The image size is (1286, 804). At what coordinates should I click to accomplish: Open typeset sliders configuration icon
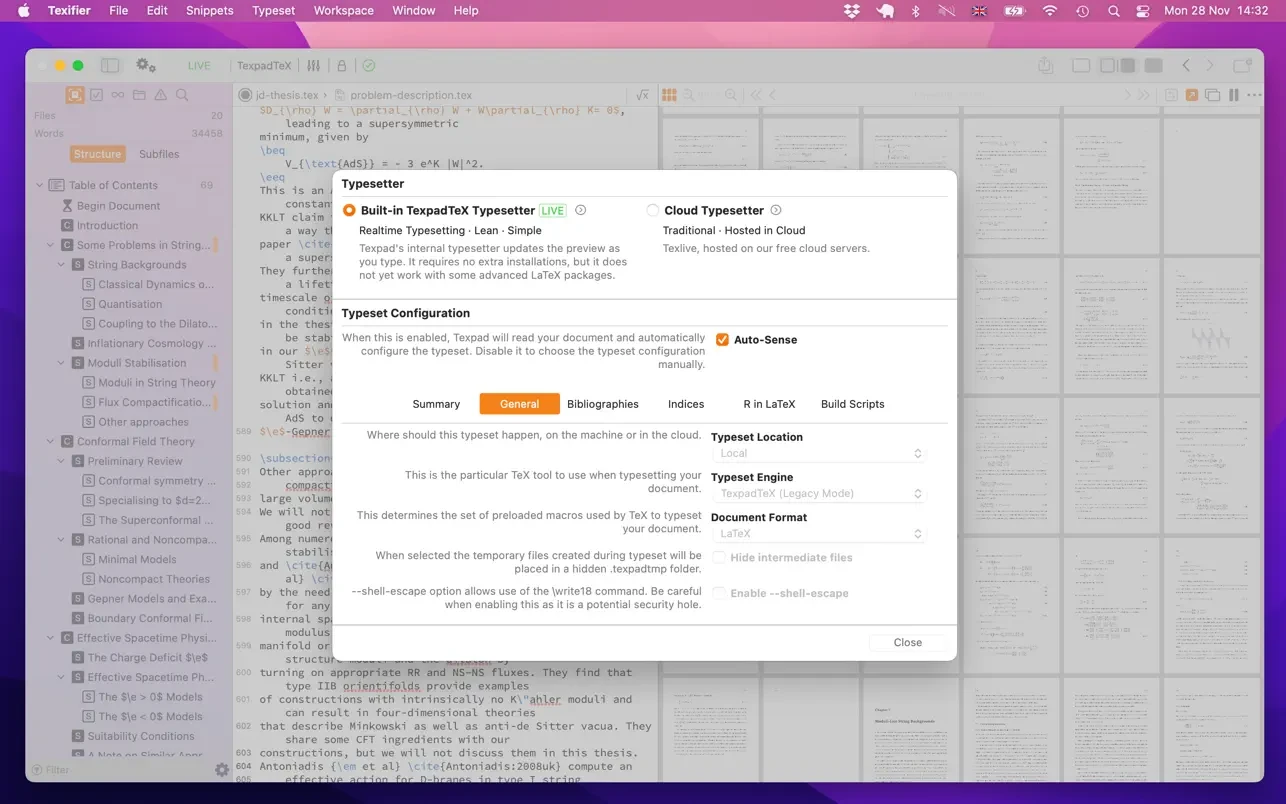point(314,66)
